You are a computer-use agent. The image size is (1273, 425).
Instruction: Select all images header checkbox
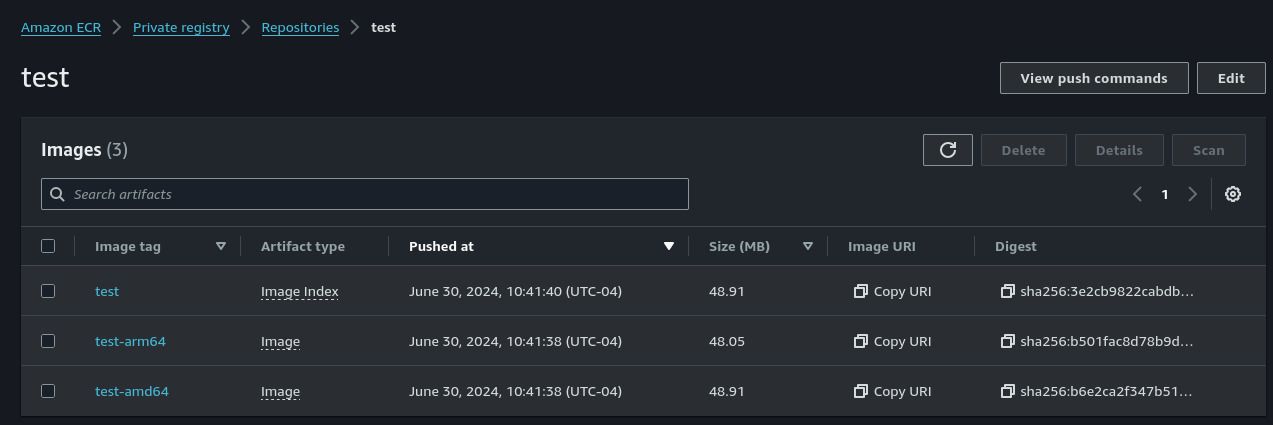[x=48, y=246]
